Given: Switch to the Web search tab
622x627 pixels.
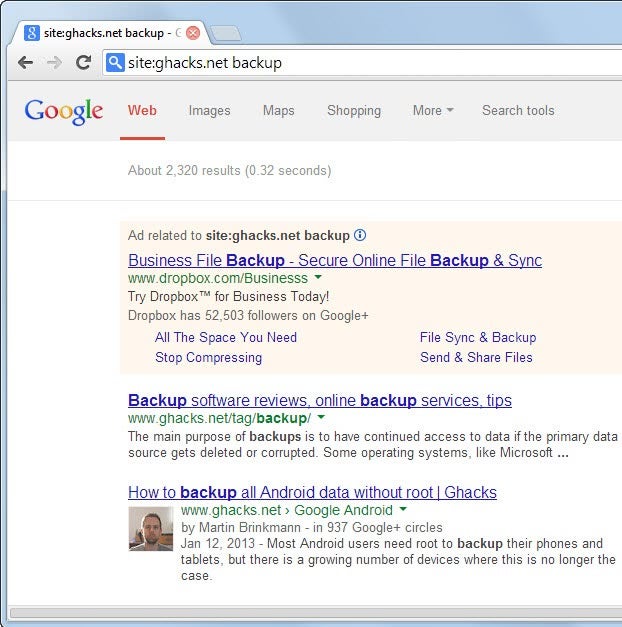Looking at the screenshot, I should pos(142,110).
